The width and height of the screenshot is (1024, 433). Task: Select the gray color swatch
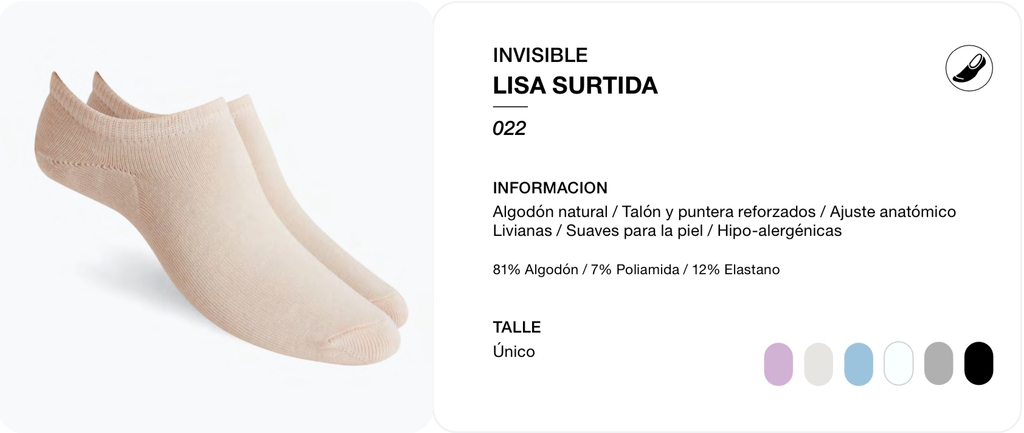938,364
